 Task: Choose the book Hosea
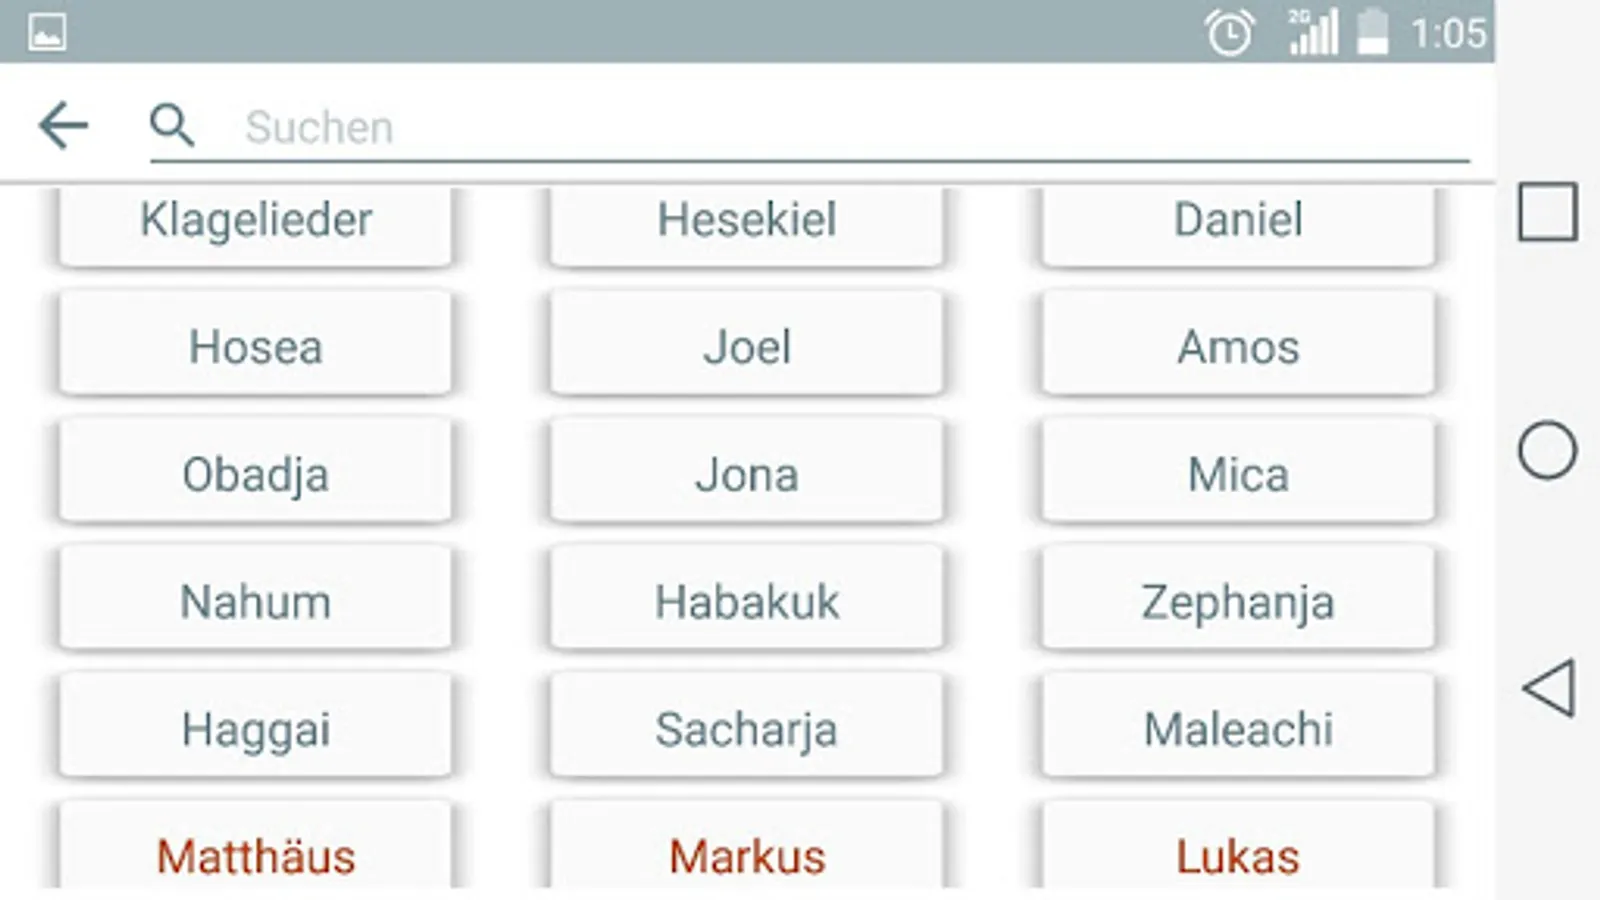click(x=255, y=346)
